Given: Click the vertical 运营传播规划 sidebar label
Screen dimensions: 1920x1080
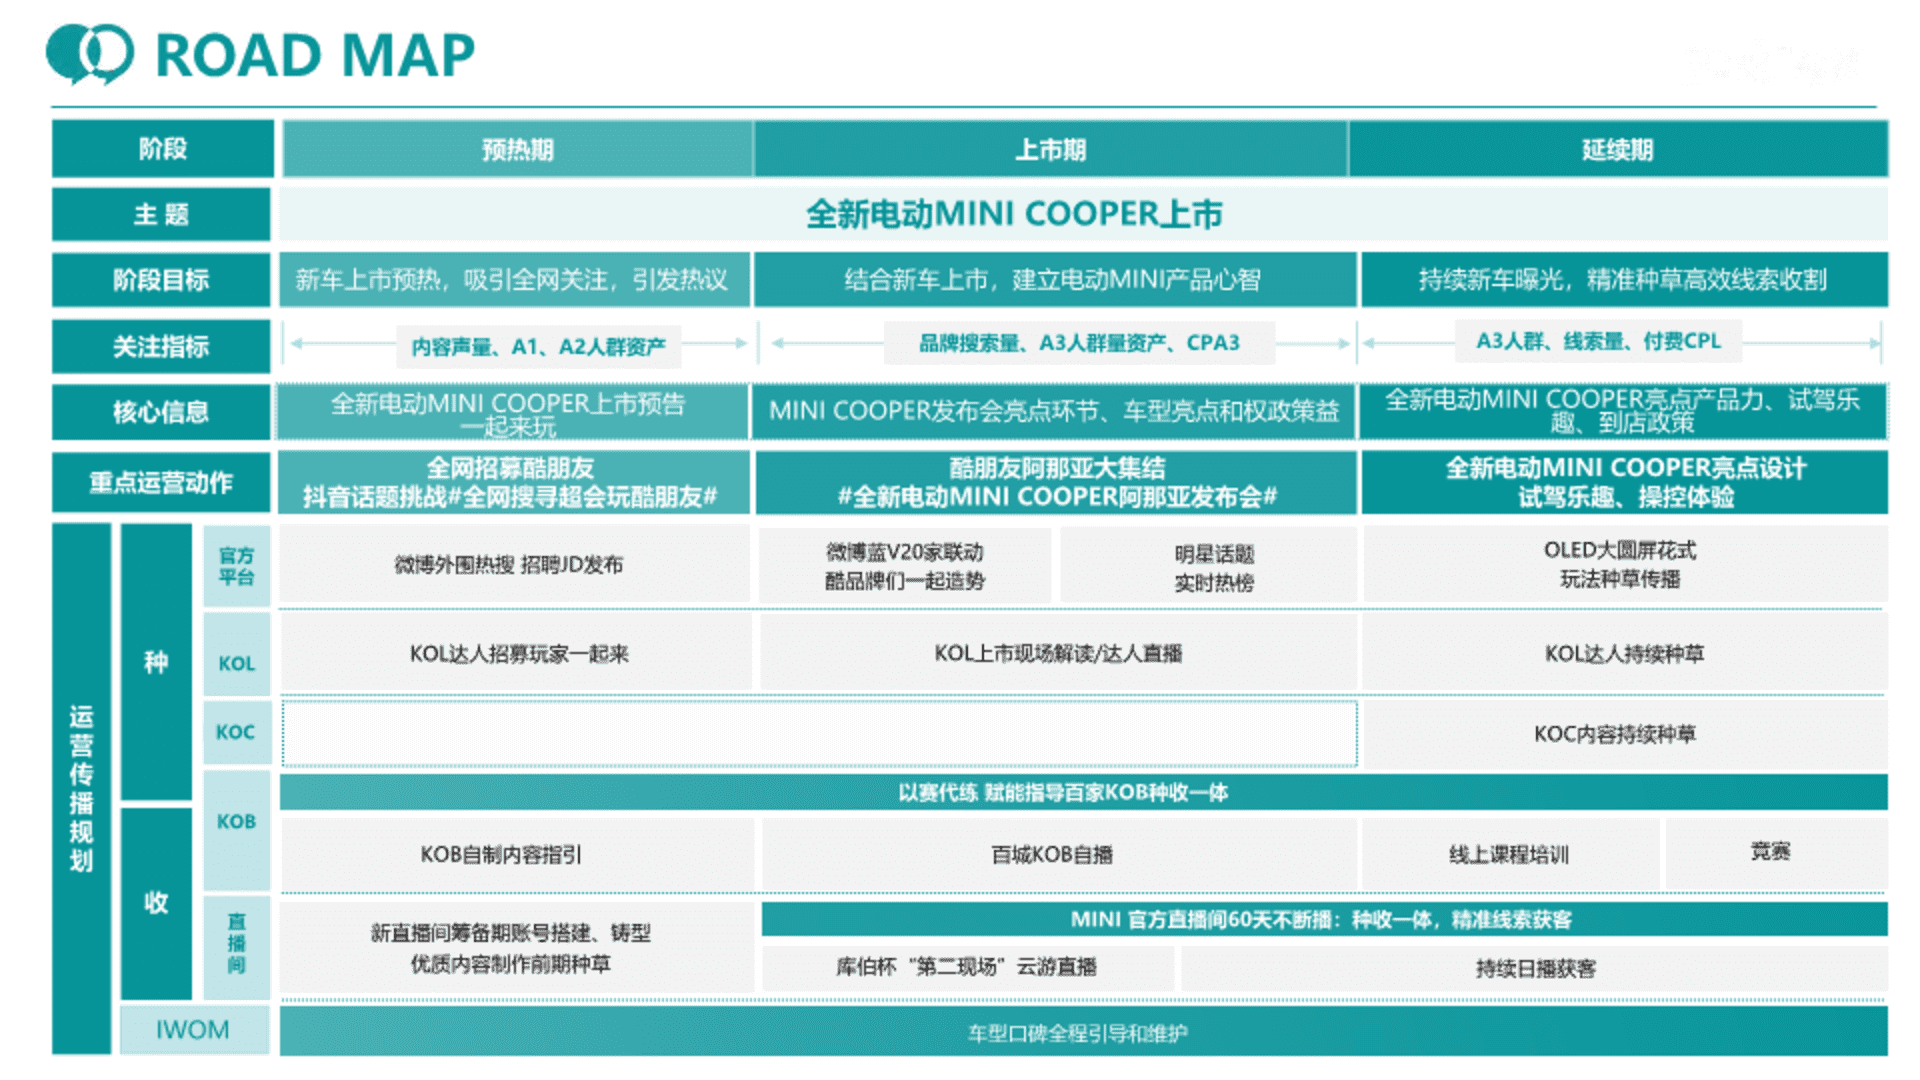Looking at the screenshot, I should point(81,788).
